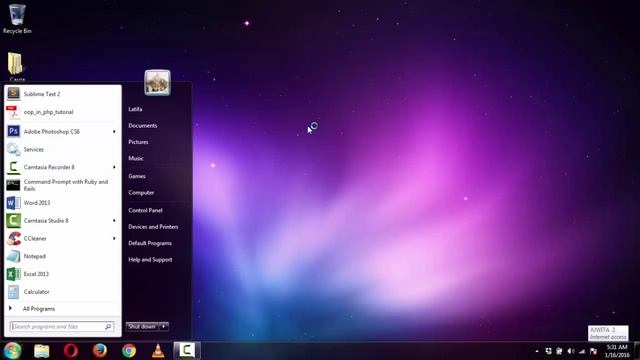
Task: Switch to Camtasia in the taskbar
Action: pos(187,351)
